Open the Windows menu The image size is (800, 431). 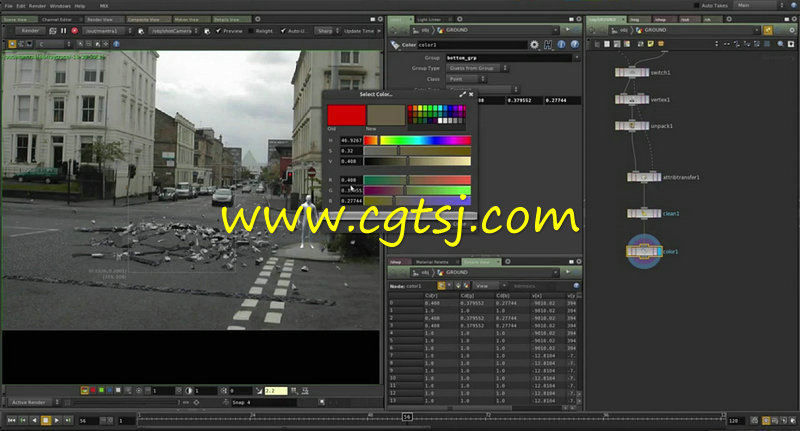pyautogui.click(x=60, y=6)
